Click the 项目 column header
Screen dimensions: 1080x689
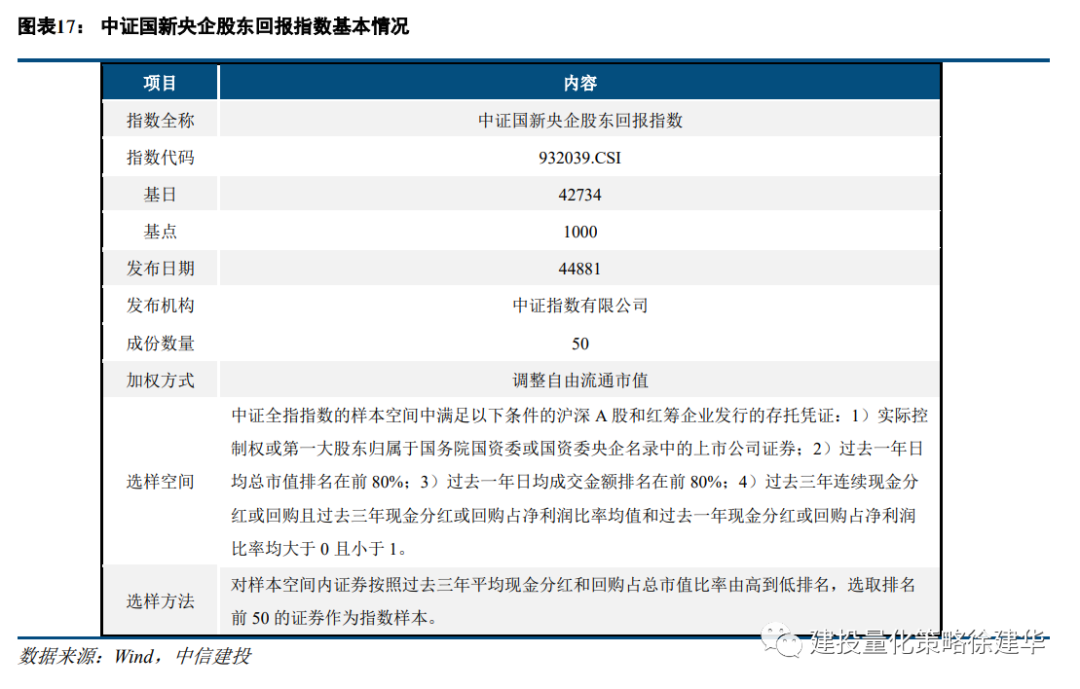click(x=160, y=83)
